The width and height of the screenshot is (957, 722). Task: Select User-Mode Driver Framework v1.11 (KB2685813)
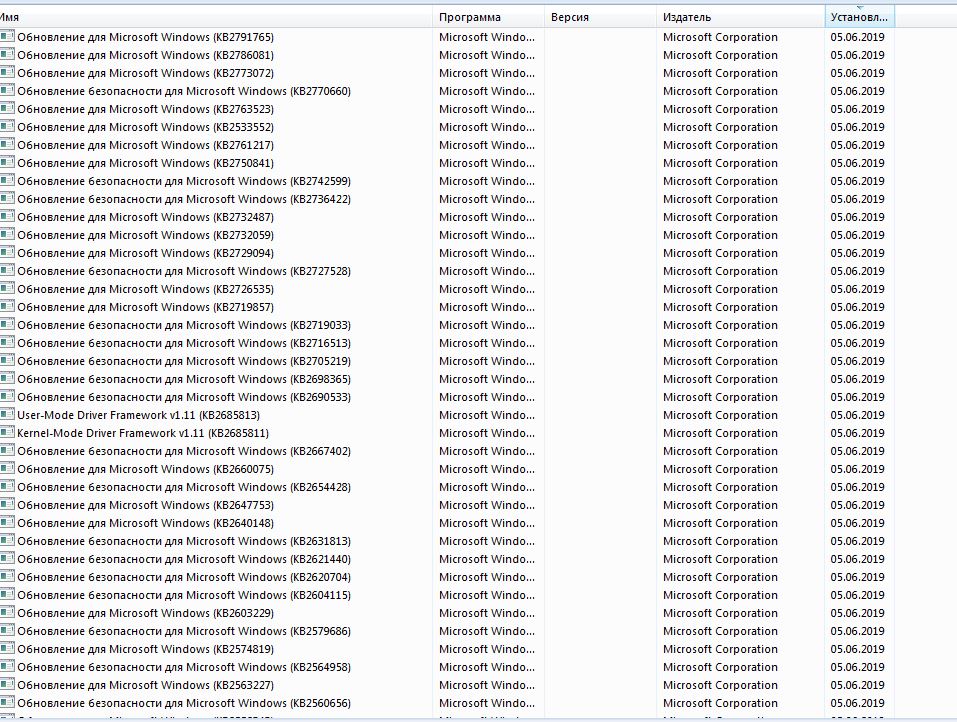[139, 415]
